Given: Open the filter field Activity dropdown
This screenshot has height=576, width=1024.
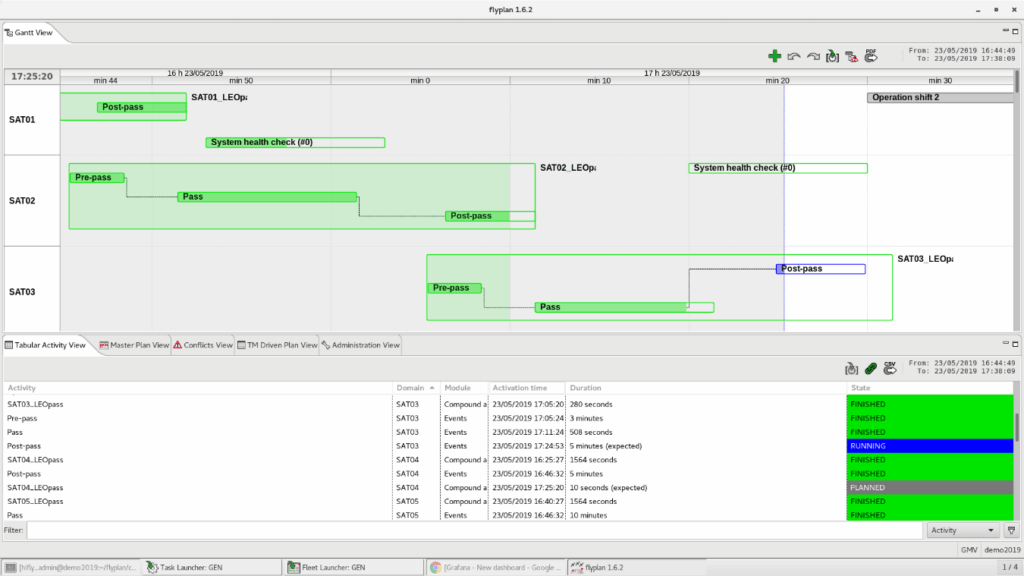Looking at the screenshot, I should tap(963, 530).
